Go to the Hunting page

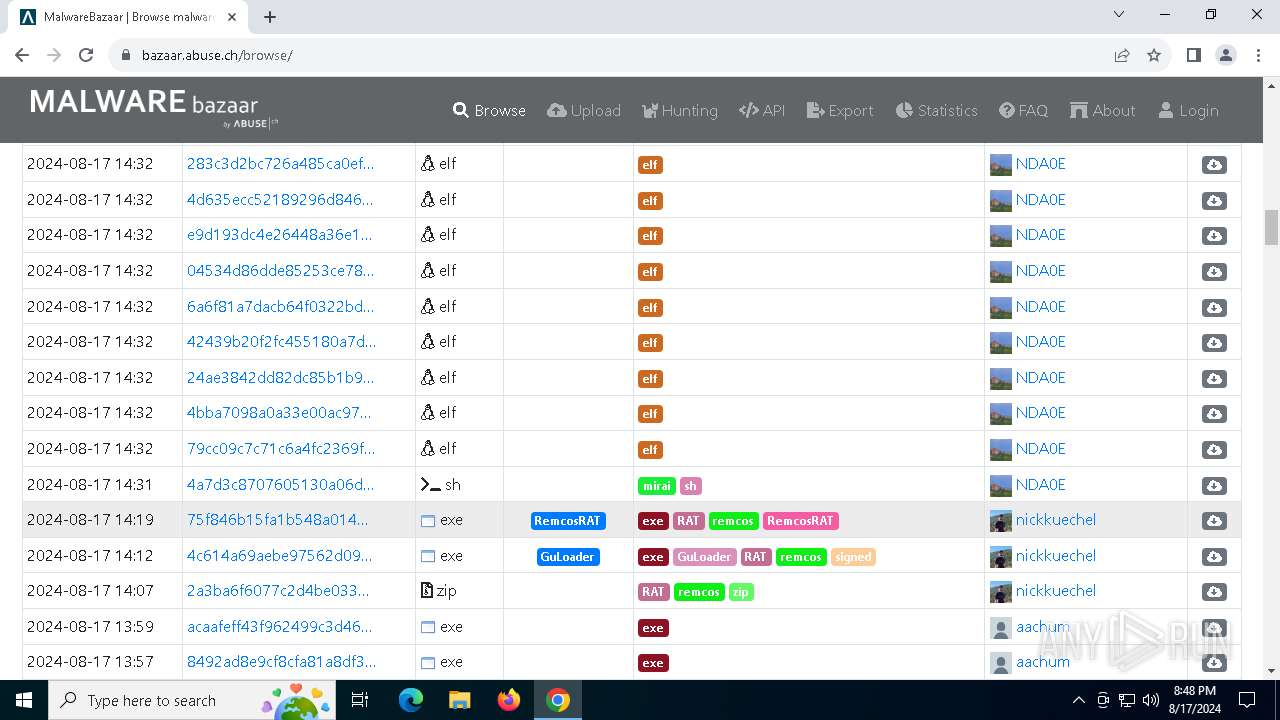tap(680, 110)
